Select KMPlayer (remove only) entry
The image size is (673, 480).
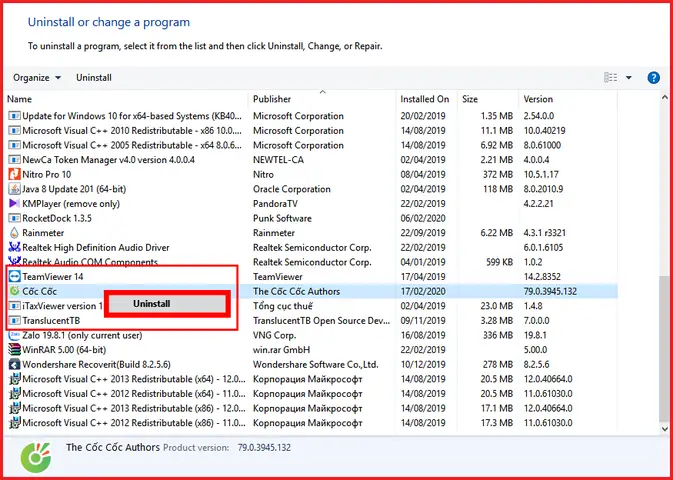[x=71, y=204]
